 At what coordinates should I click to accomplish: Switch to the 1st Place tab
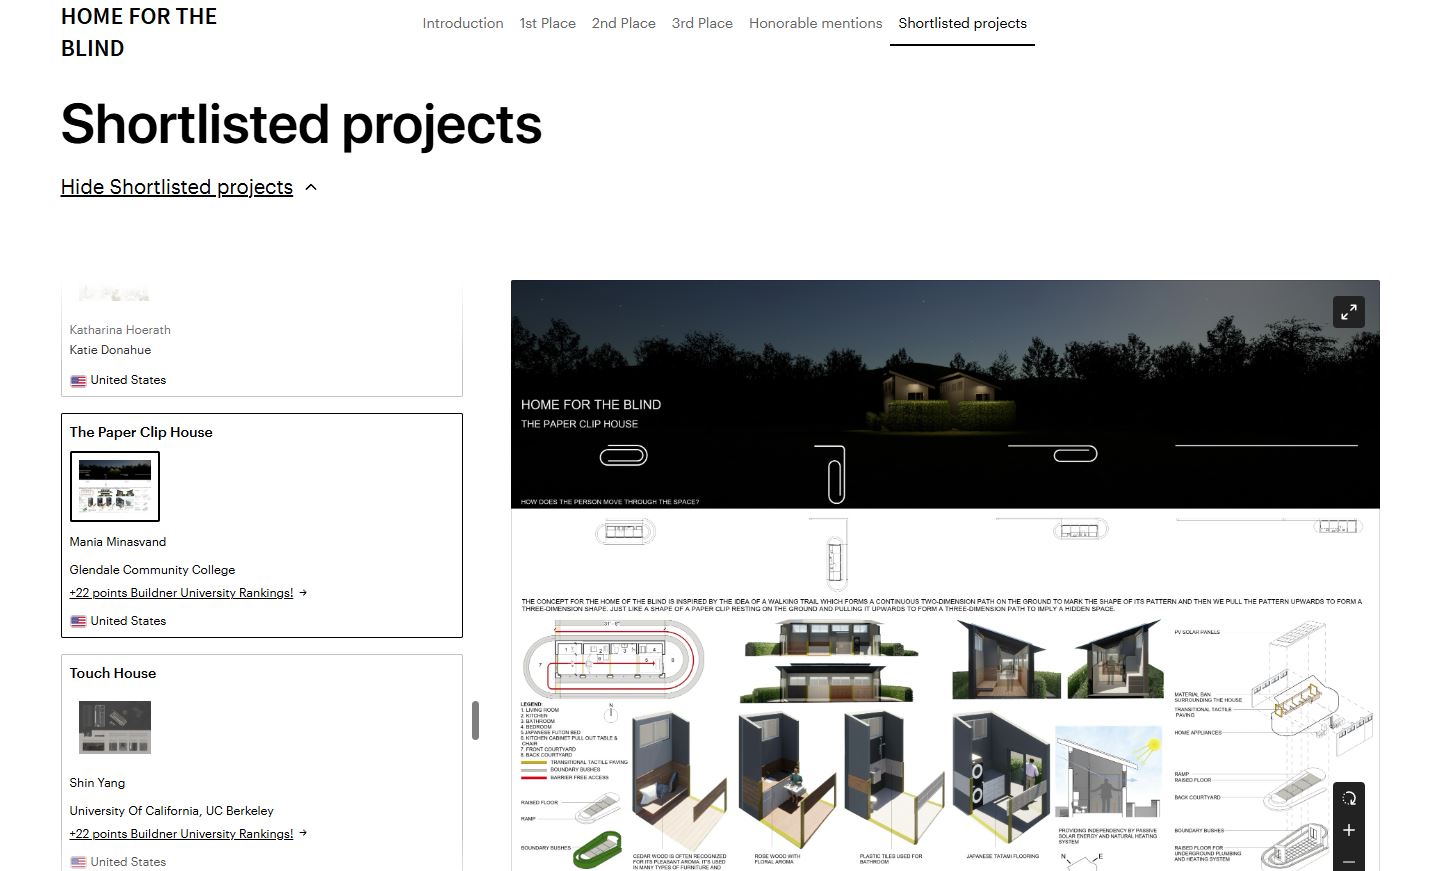click(x=547, y=23)
